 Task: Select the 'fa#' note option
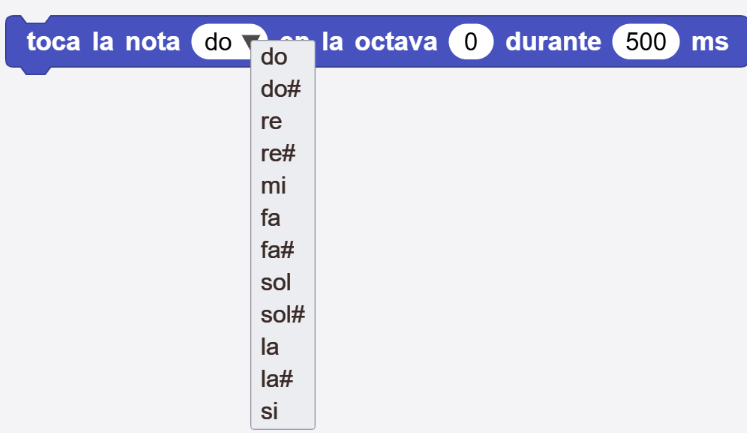[x=277, y=250]
